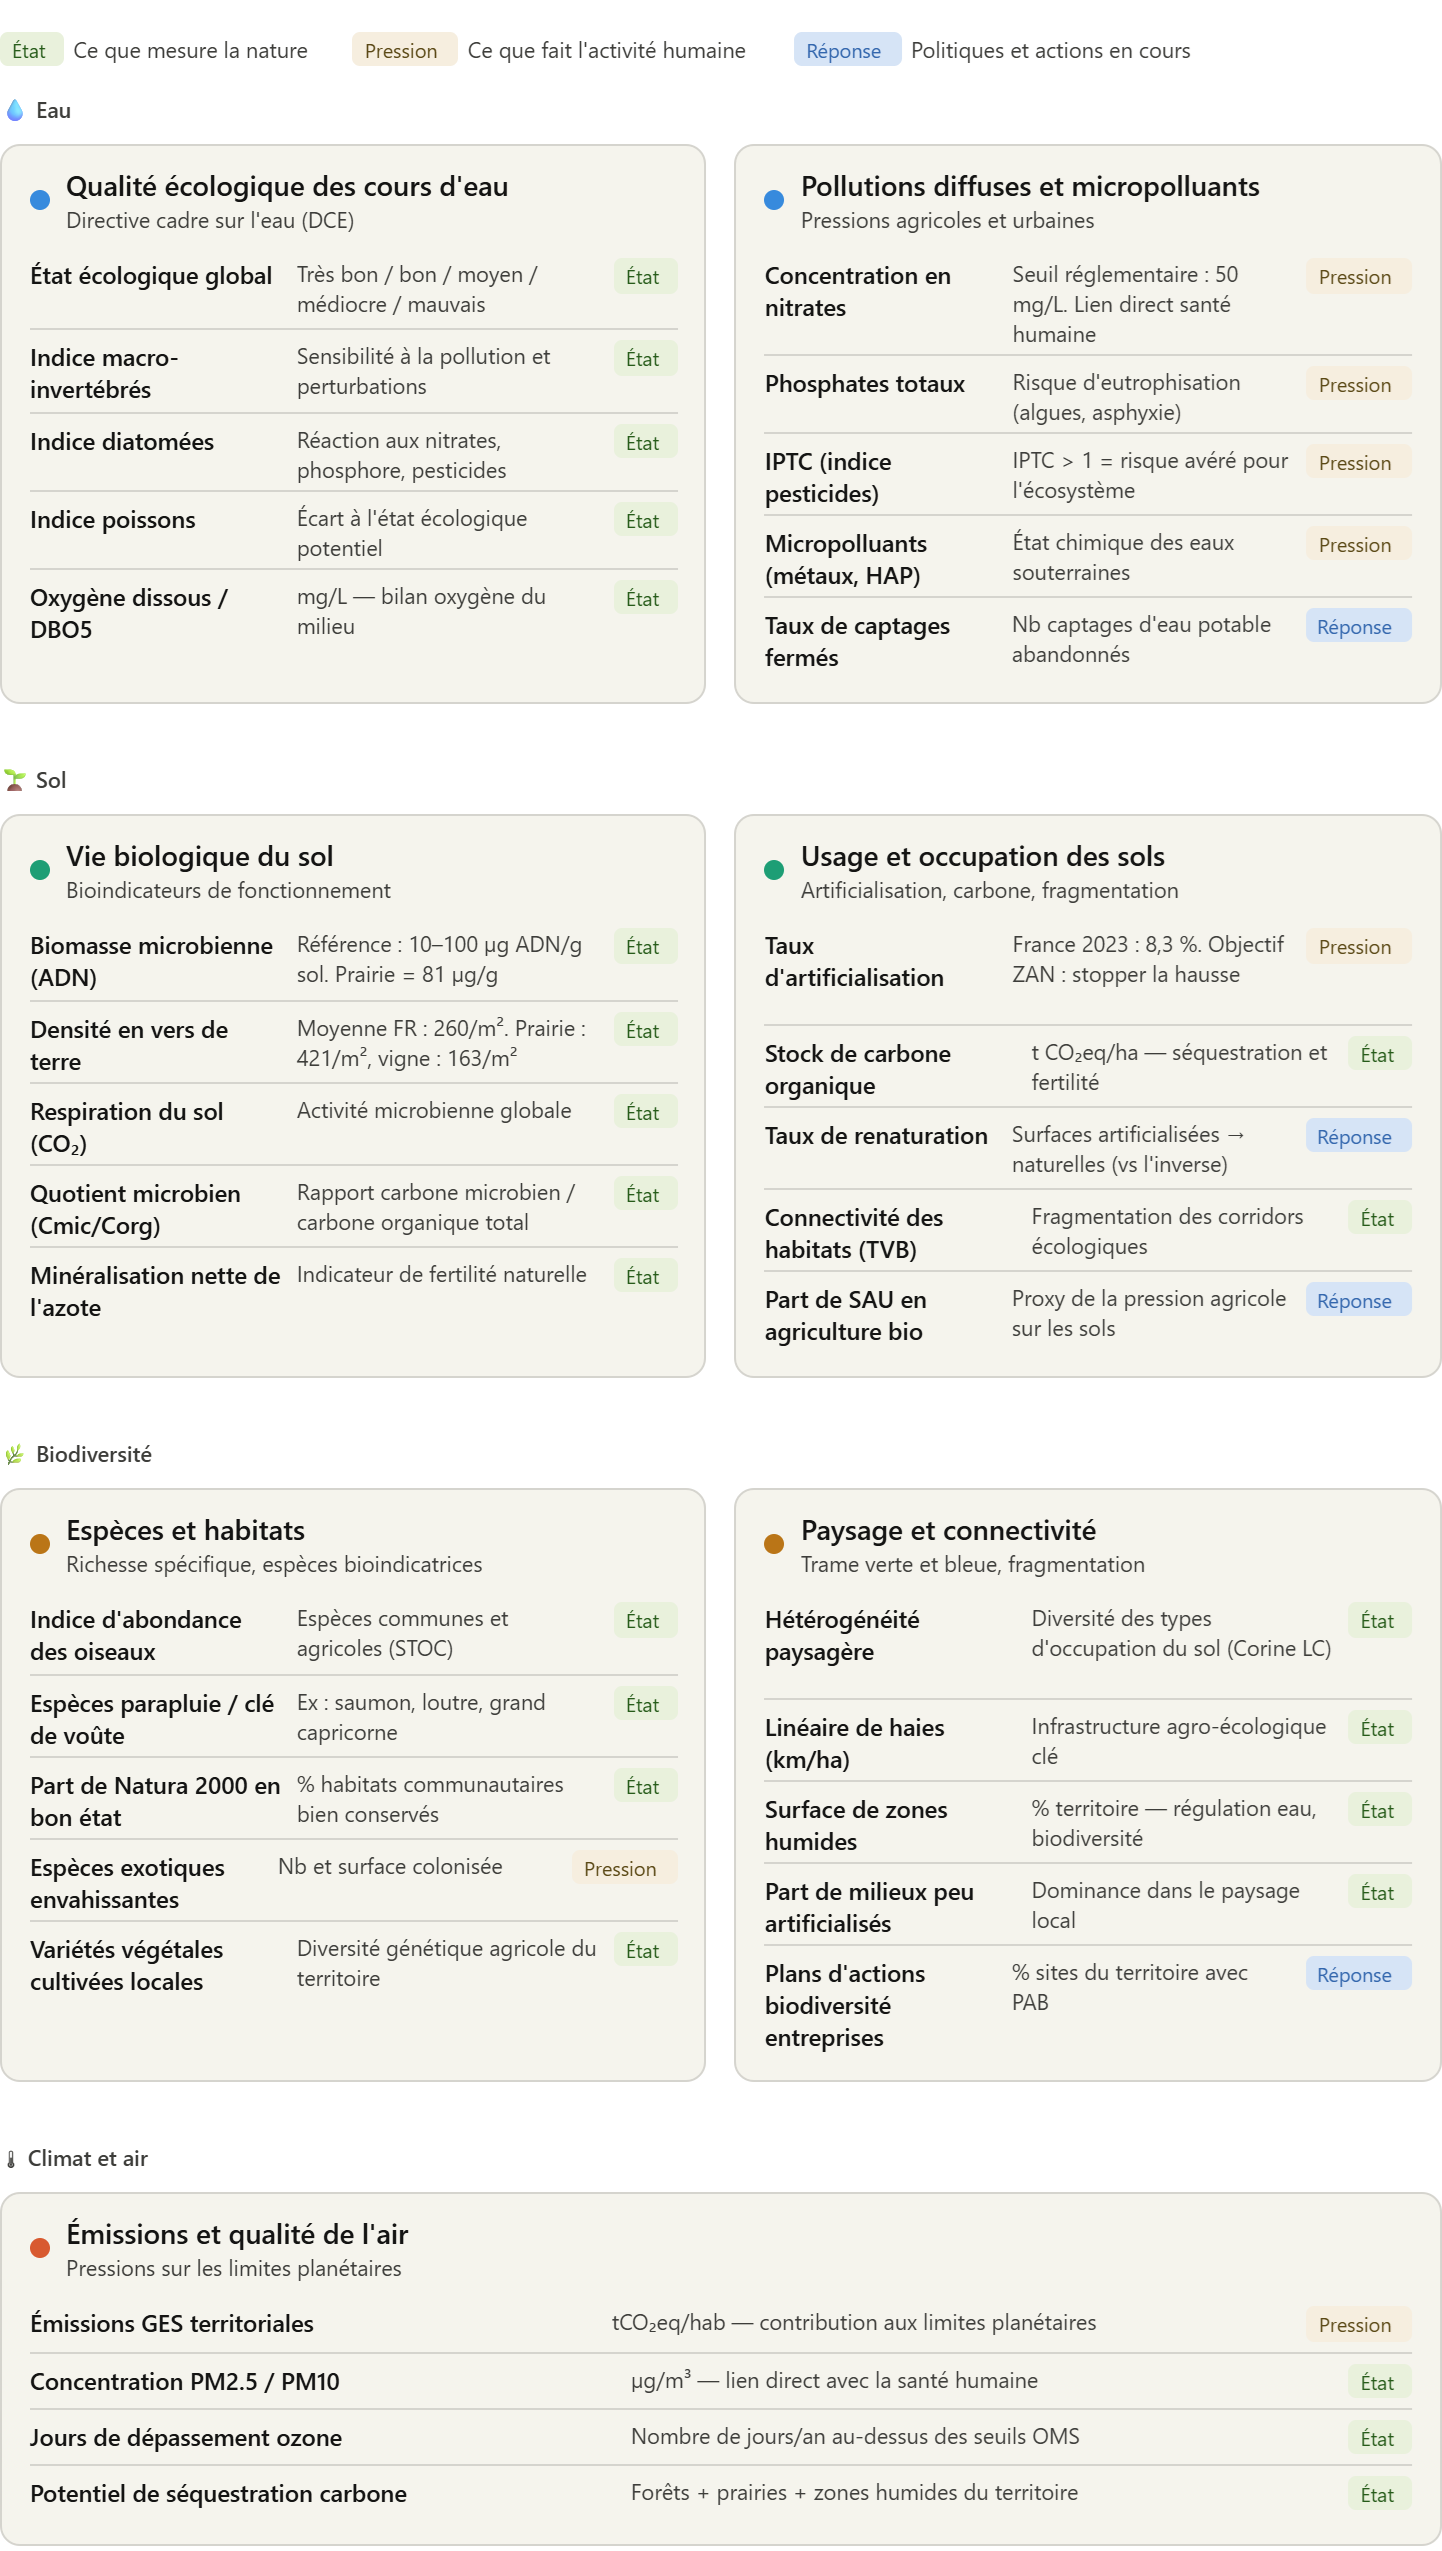The height and width of the screenshot is (2551, 1442).
Task: Click the Réponse tag in the top legend
Action: pyautogui.click(x=843, y=51)
